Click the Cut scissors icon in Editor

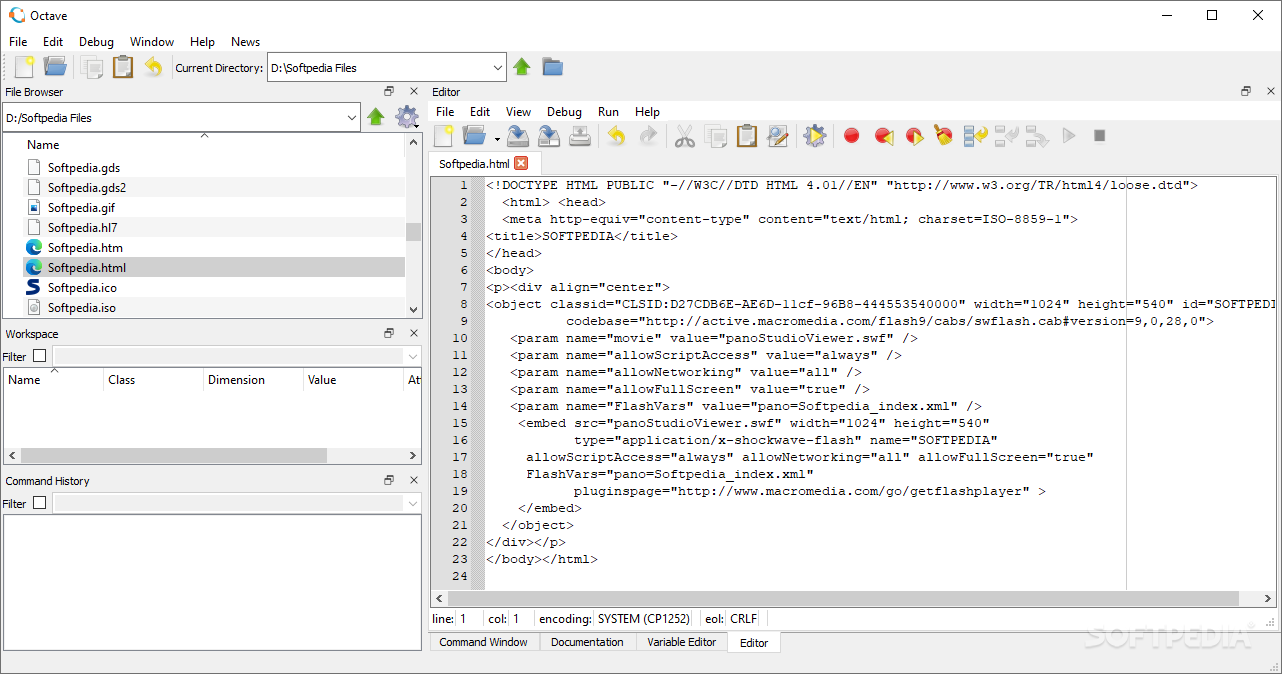684,136
